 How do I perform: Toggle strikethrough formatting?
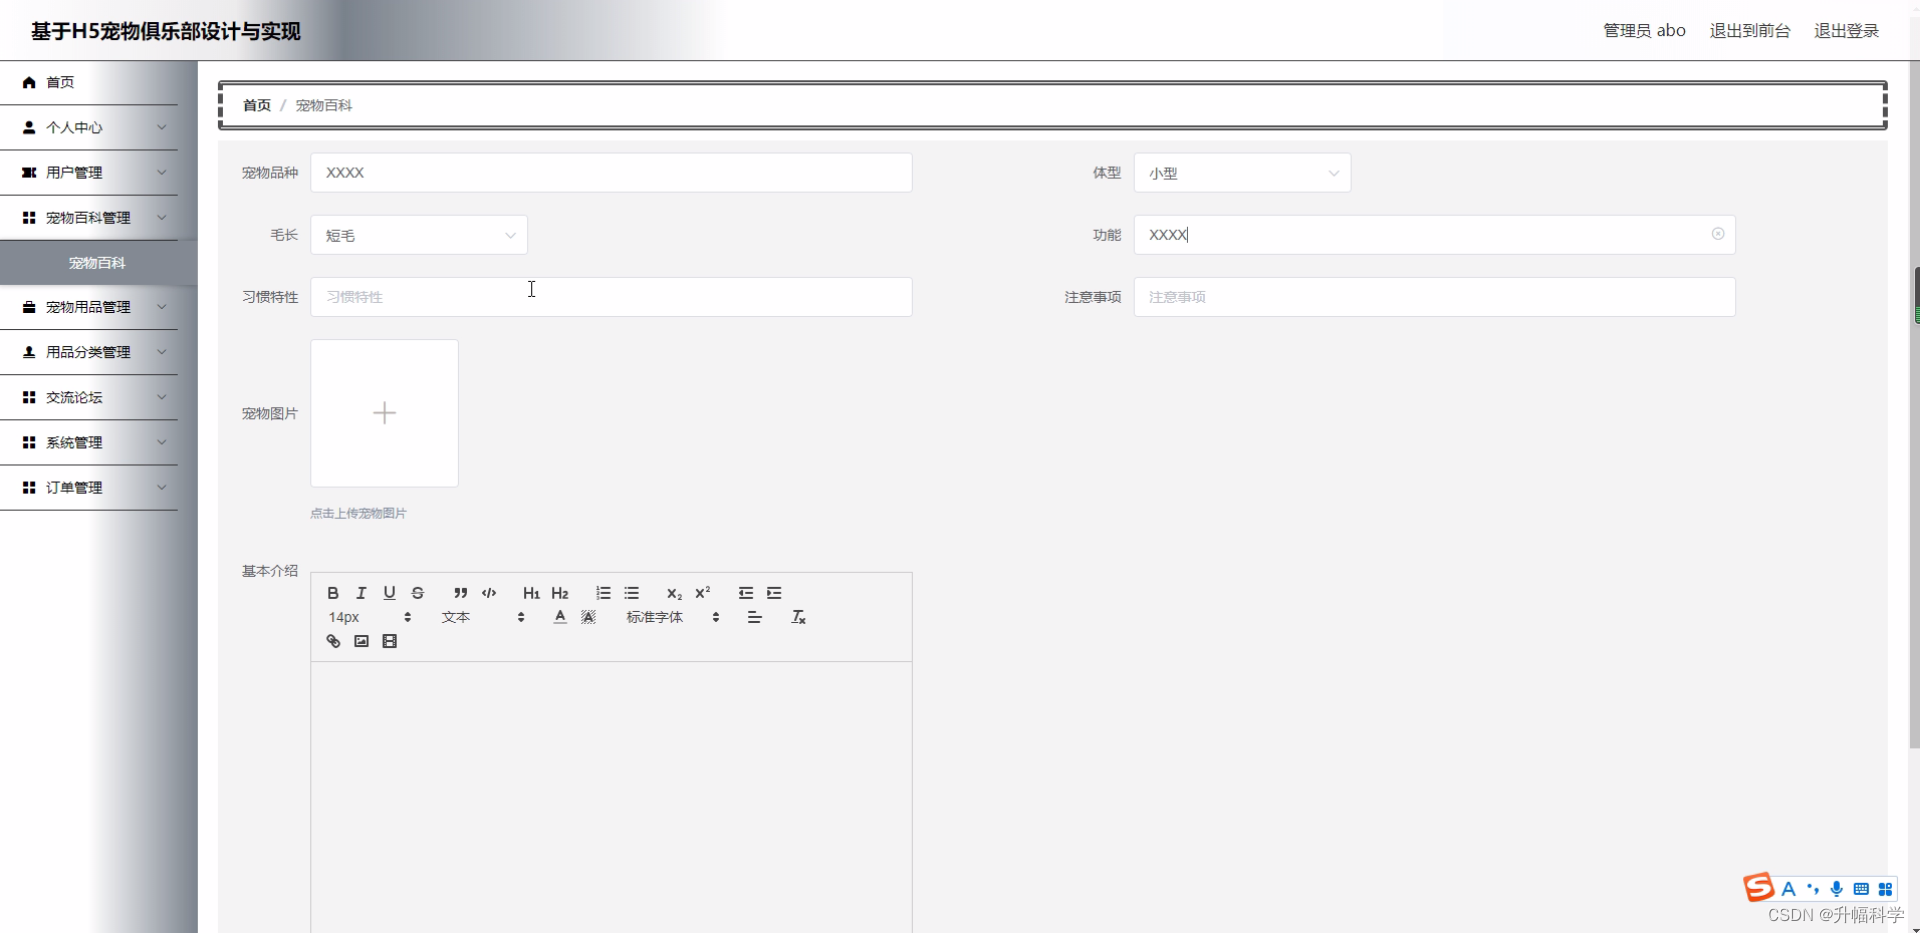point(417,593)
